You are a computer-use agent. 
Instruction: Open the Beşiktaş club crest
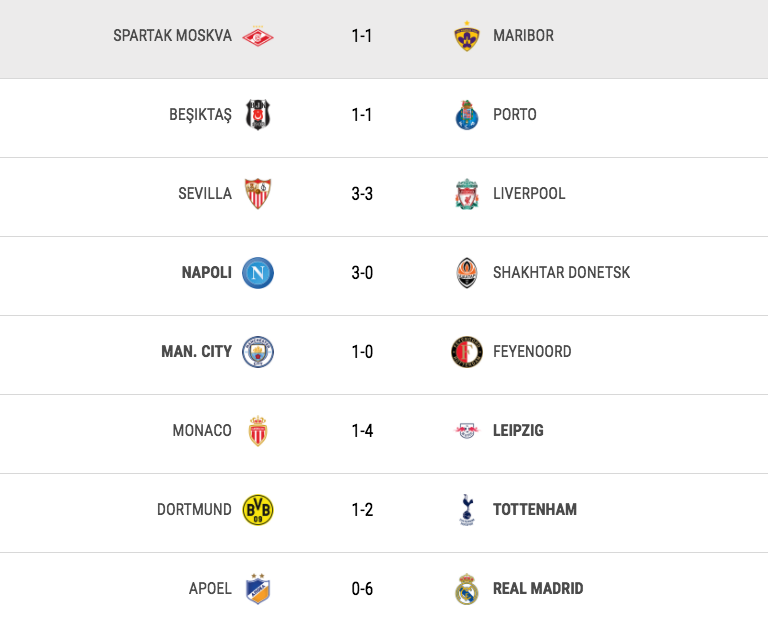click(258, 115)
